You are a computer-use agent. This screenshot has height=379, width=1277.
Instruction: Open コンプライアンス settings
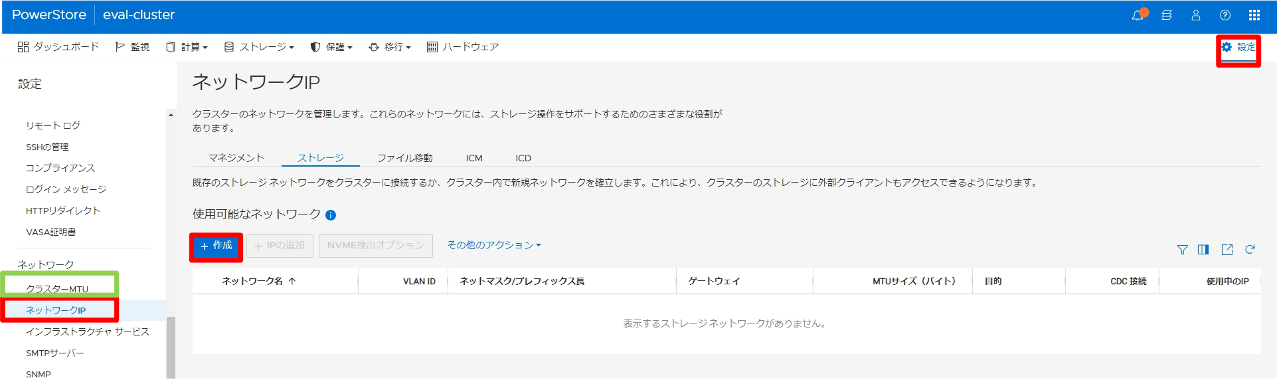[60, 168]
